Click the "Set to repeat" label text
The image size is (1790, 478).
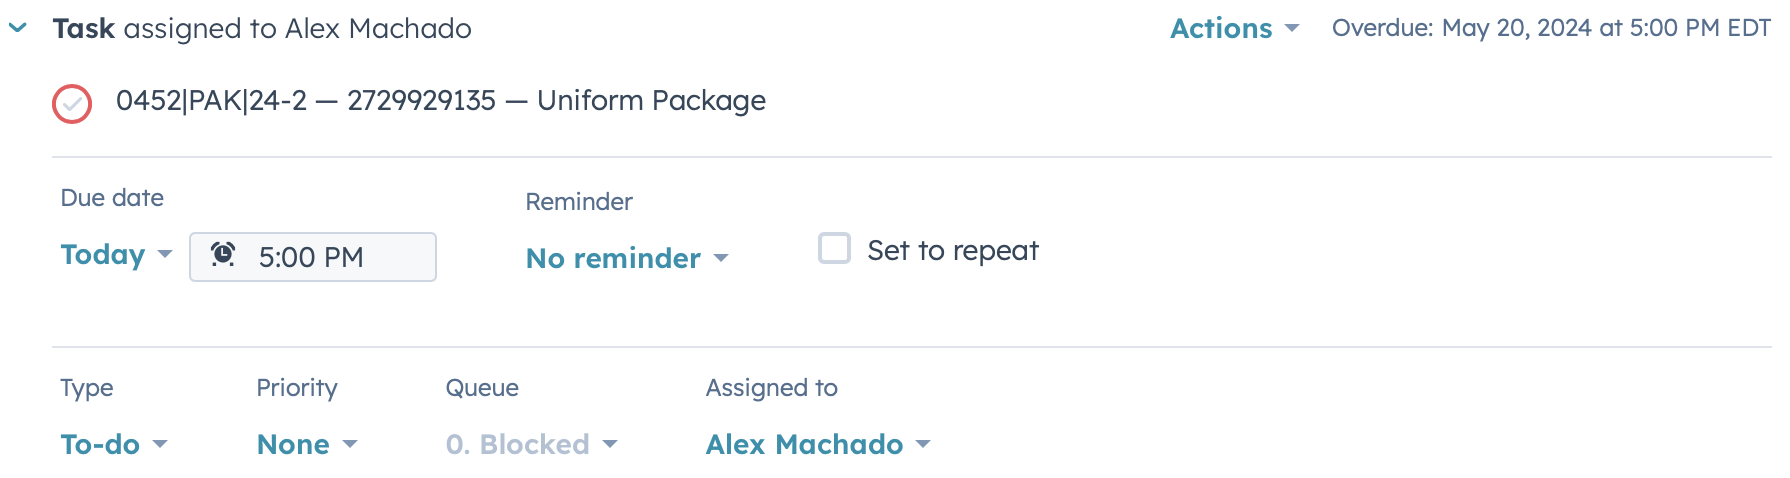(x=952, y=250)
